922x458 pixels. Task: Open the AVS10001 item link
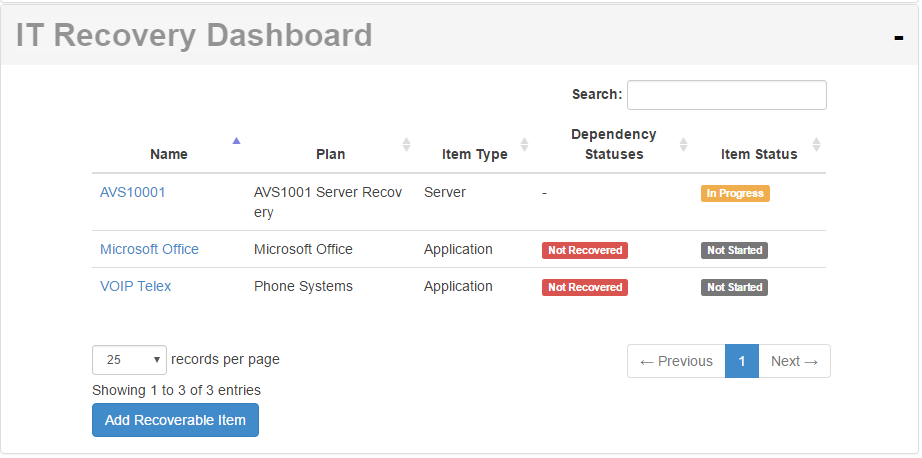point(133,192)
